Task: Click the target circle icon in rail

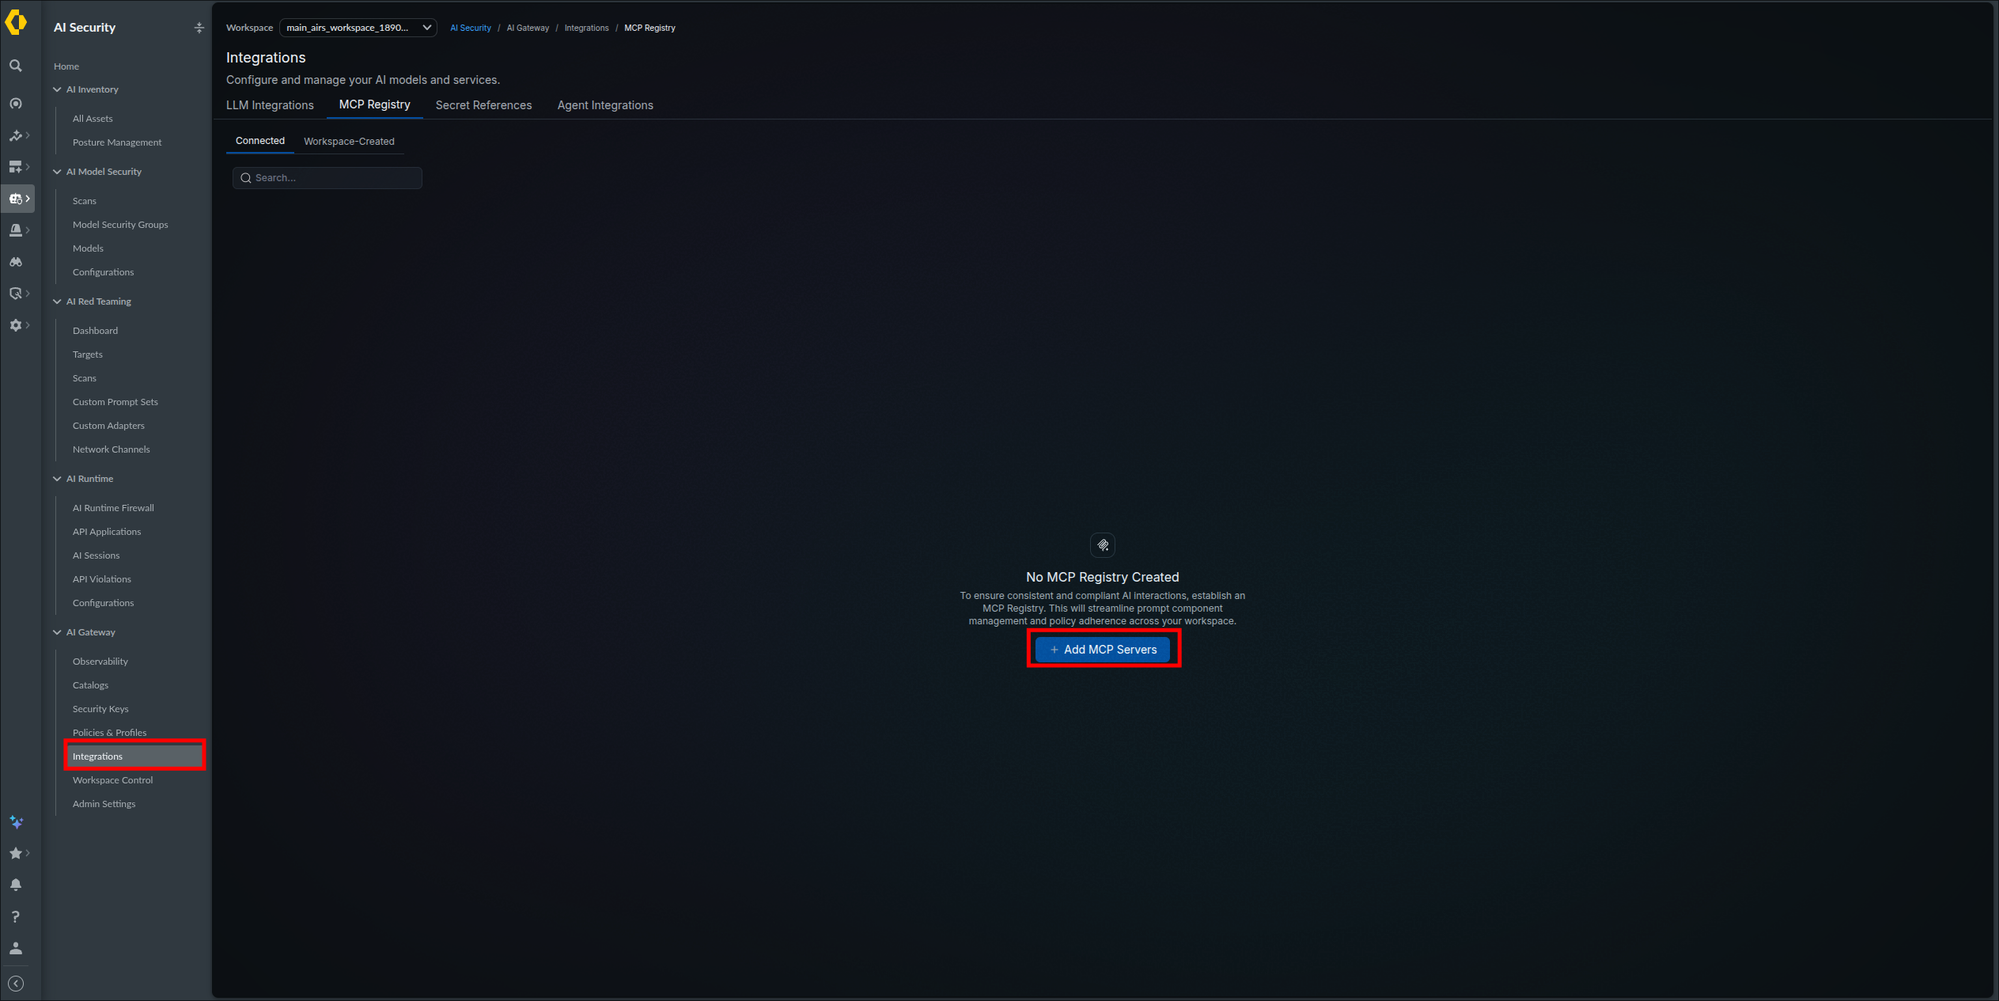Action: [16, 104]
